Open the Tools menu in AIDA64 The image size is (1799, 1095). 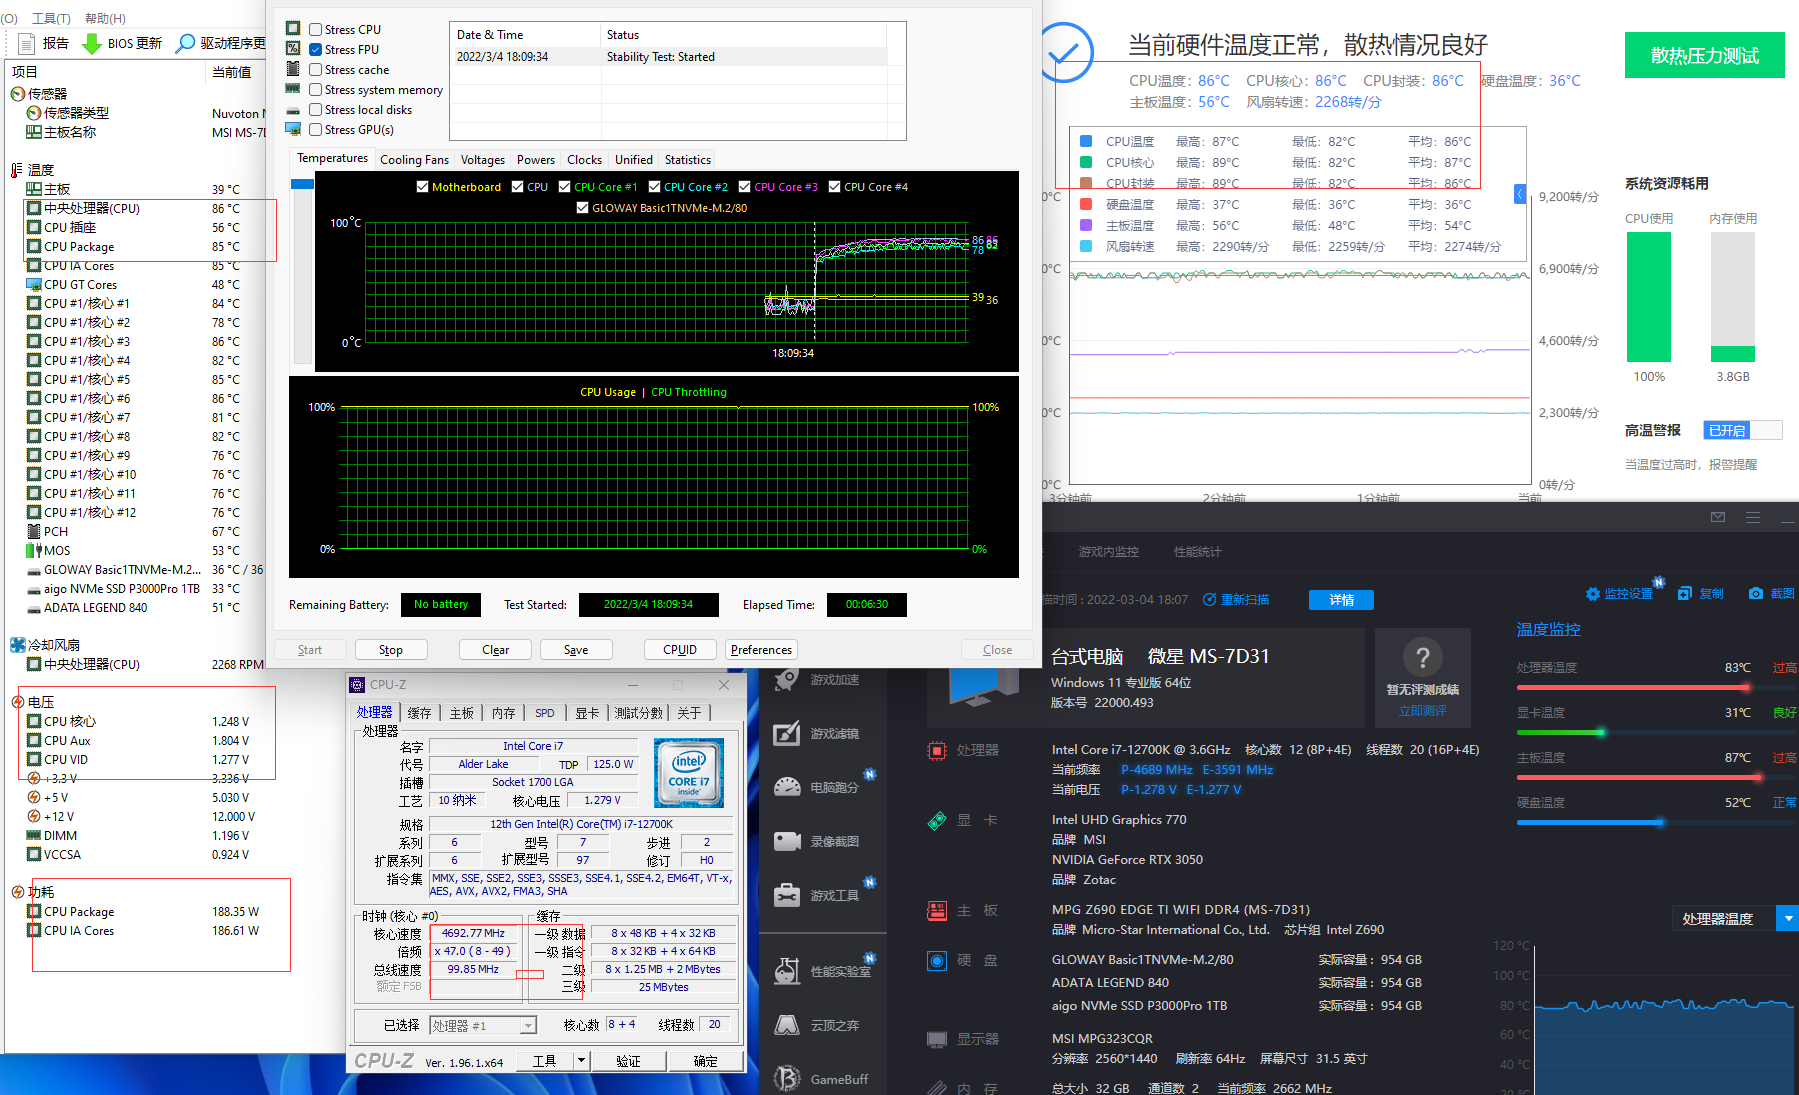click(51, 18)
